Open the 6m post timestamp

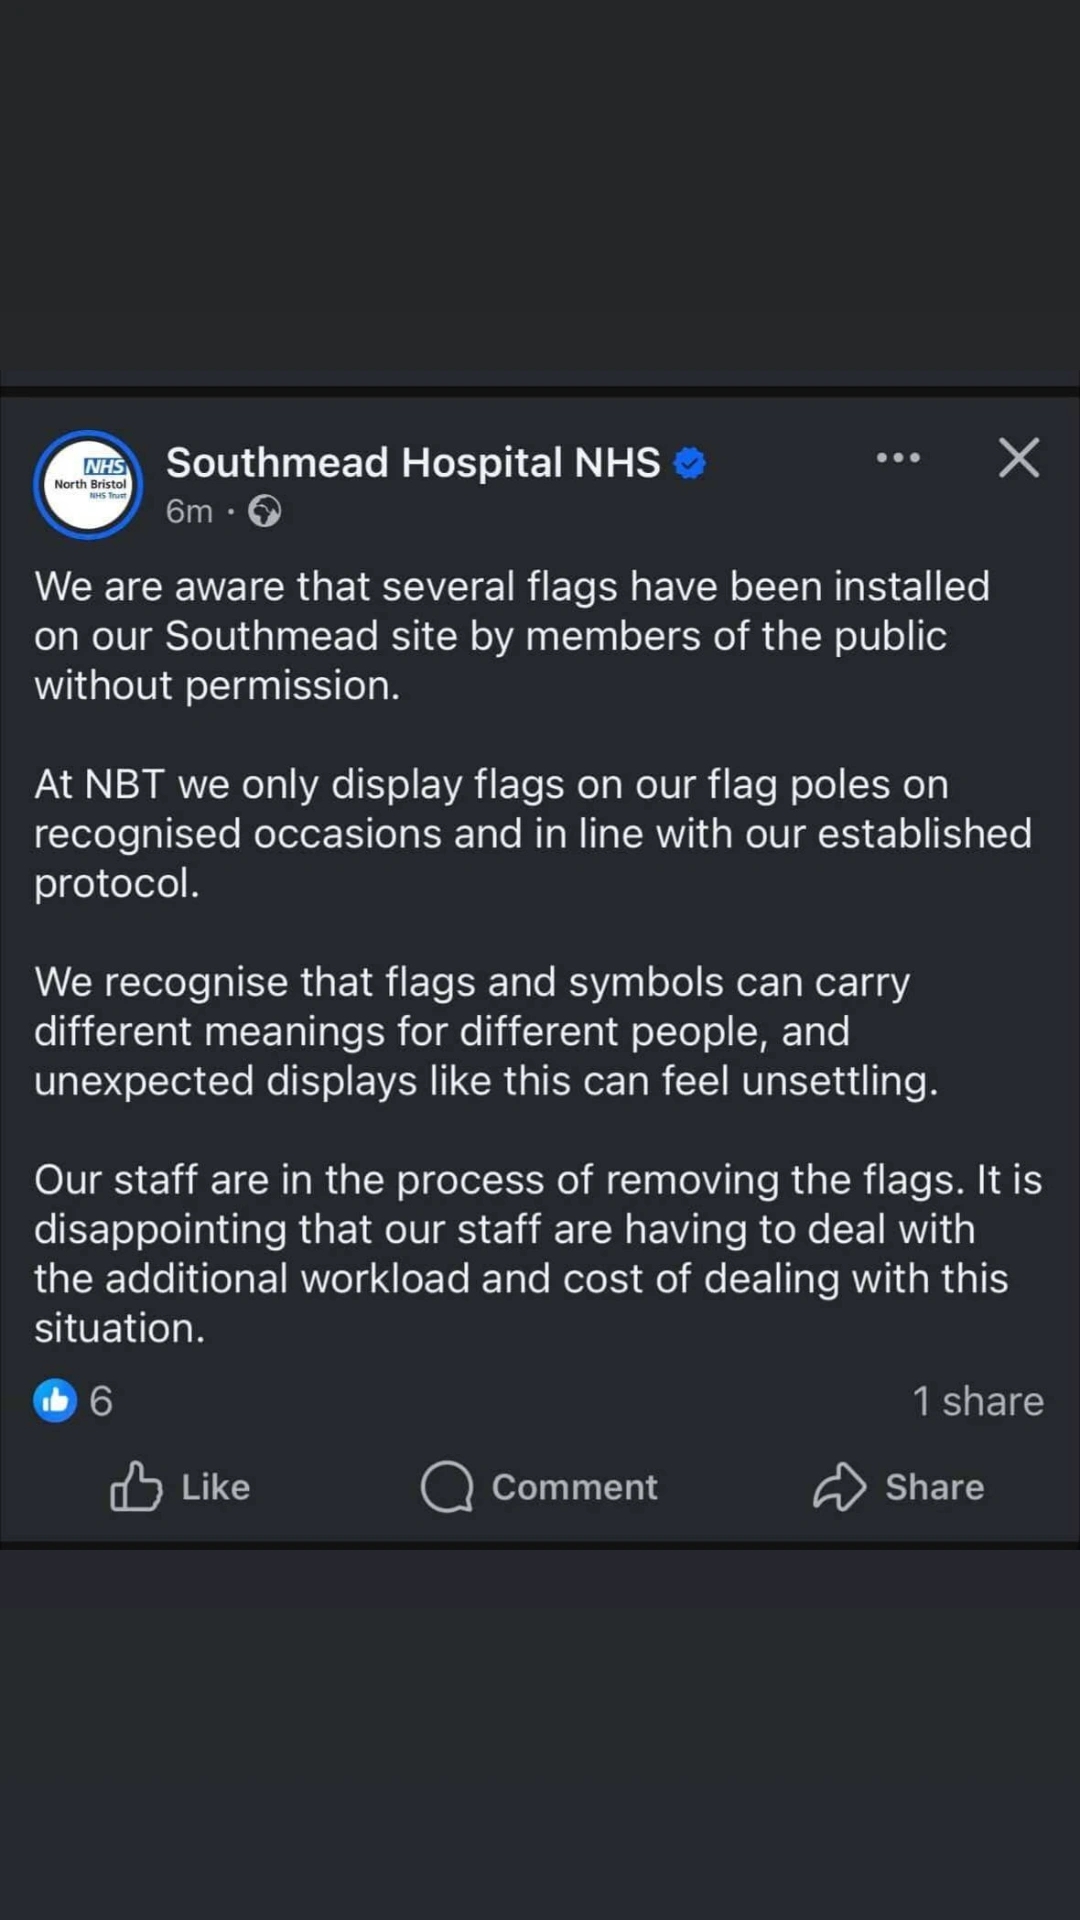tap(189, 512)
